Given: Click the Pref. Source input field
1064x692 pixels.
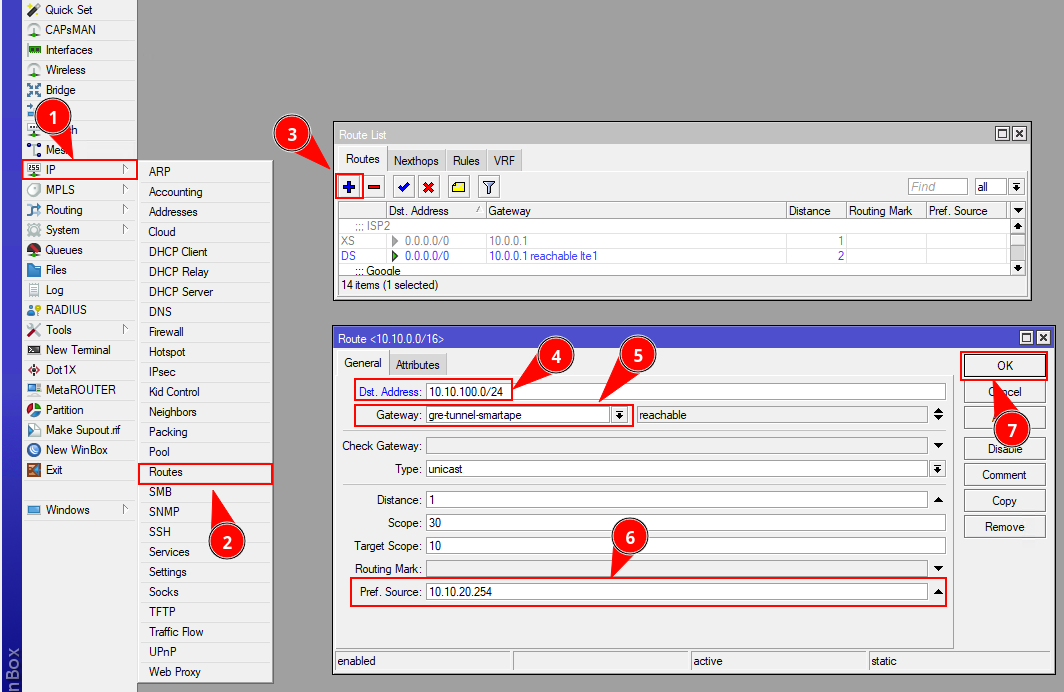Looking at the screenshot, I should (677, 592).
